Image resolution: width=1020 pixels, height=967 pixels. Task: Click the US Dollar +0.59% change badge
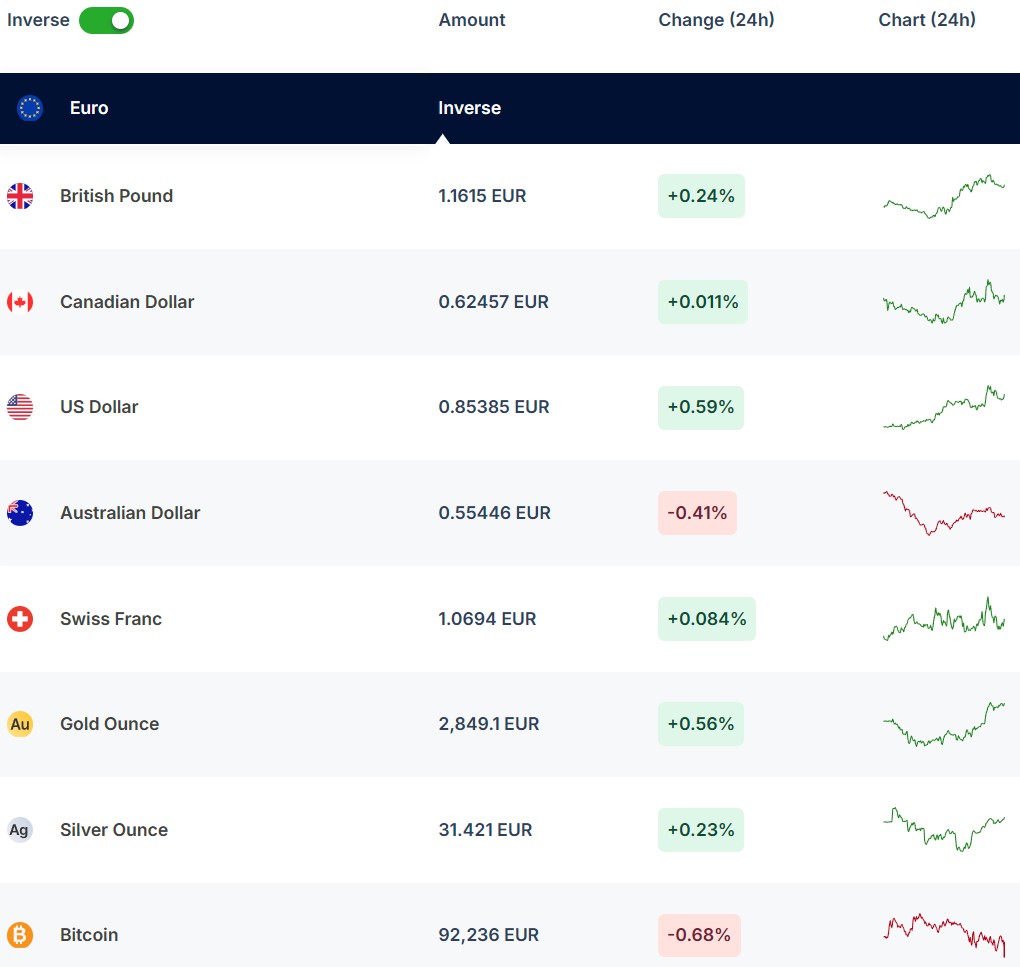coord(700,407)
